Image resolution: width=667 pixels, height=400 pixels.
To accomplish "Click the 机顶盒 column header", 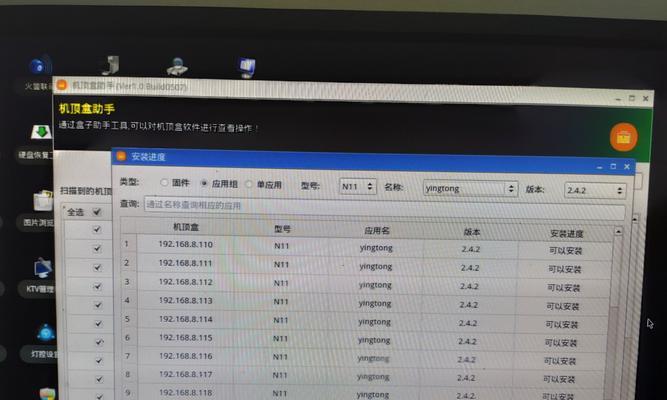I will click(186, 227).
